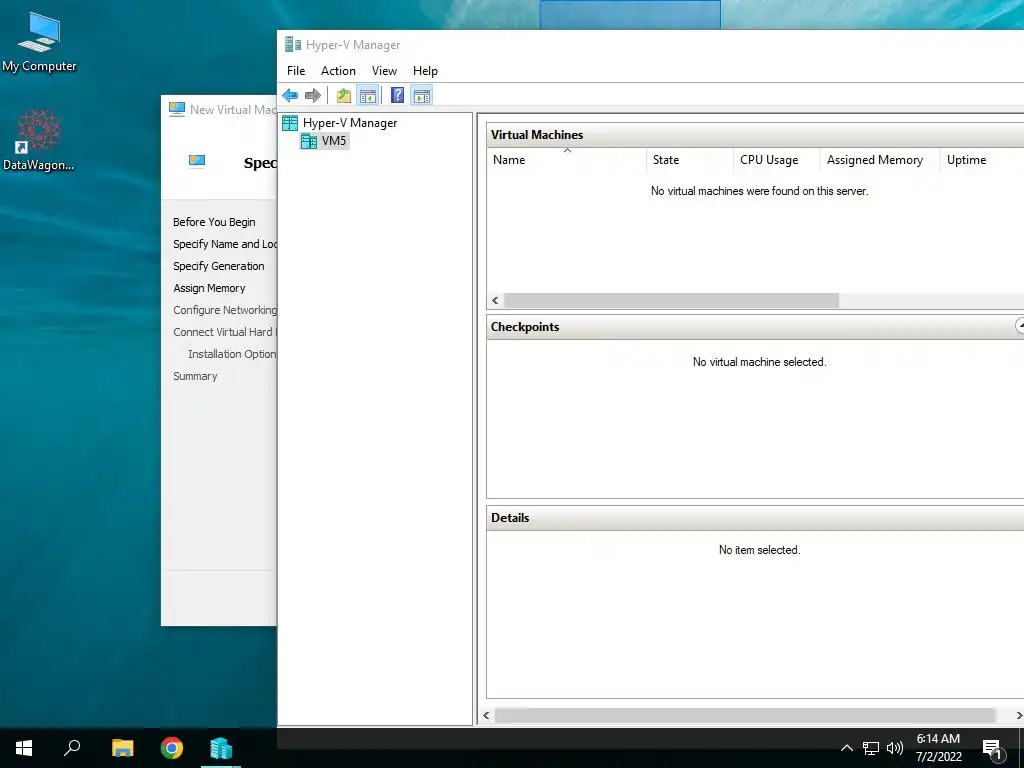Image resolution: width=1024 pixels, height=768 pixels.
Task: Click Virtual Machines list scrollbar left arrow
Action: pyautogui.click(x=495, y=300)
